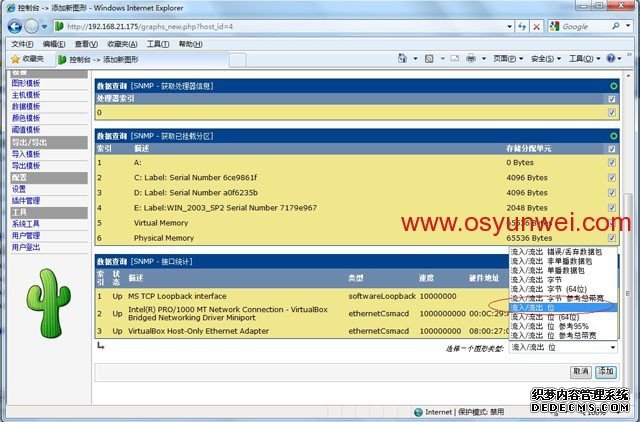
Task: Open the 插件管理 sidebar link
Action: pos(27,200)
